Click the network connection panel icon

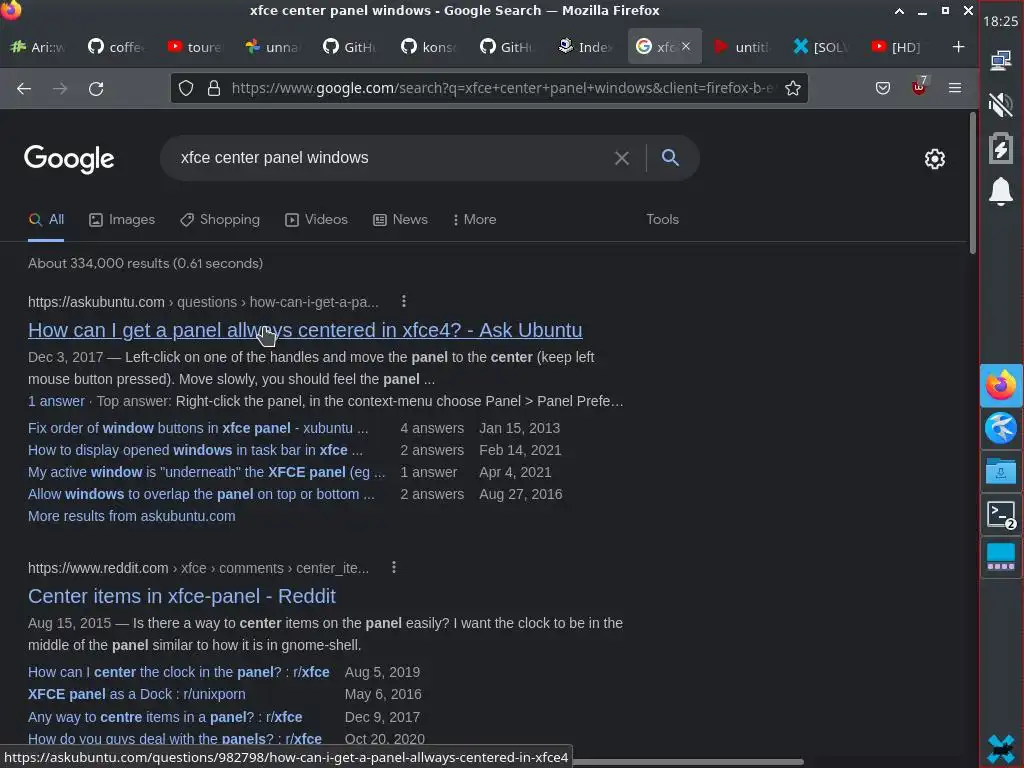(1000, 61)
